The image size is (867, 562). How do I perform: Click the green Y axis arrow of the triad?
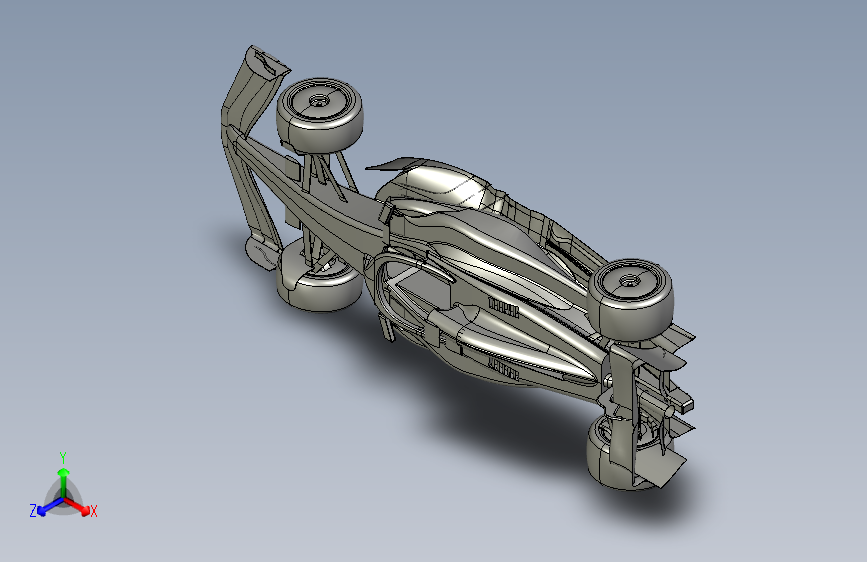tap(64, 483)
